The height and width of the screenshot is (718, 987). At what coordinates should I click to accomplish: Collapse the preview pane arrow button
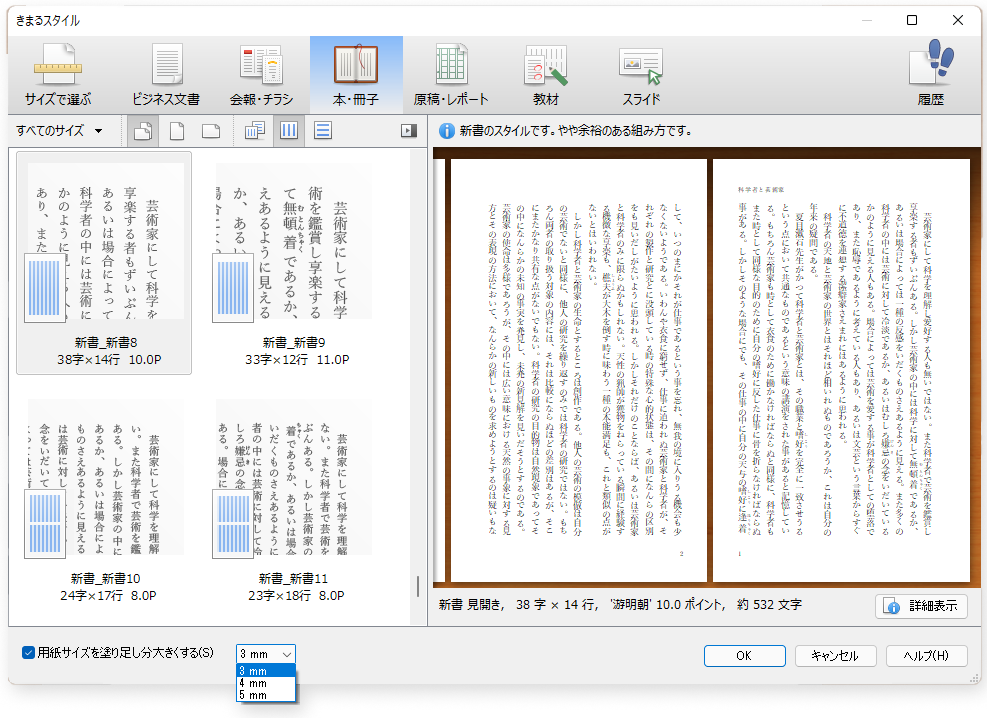click(408, 131)
